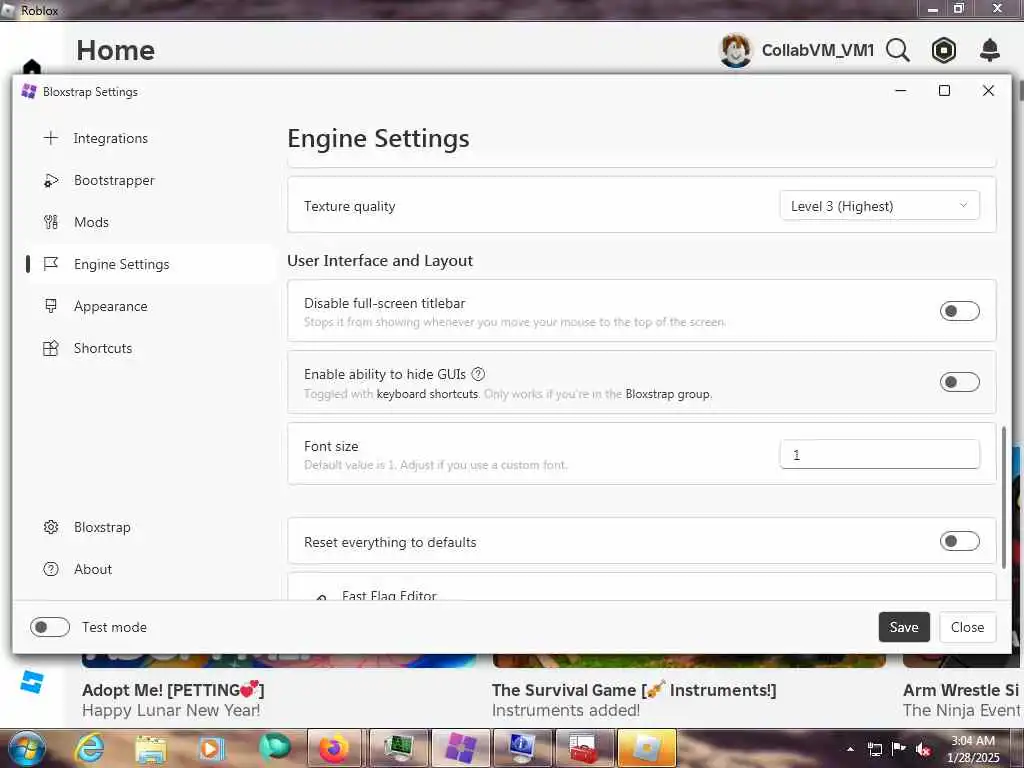The width and height of the screenshot is (1024, 768).
Task: Click the plus icon beside Integrations
Action: (50, 138)
